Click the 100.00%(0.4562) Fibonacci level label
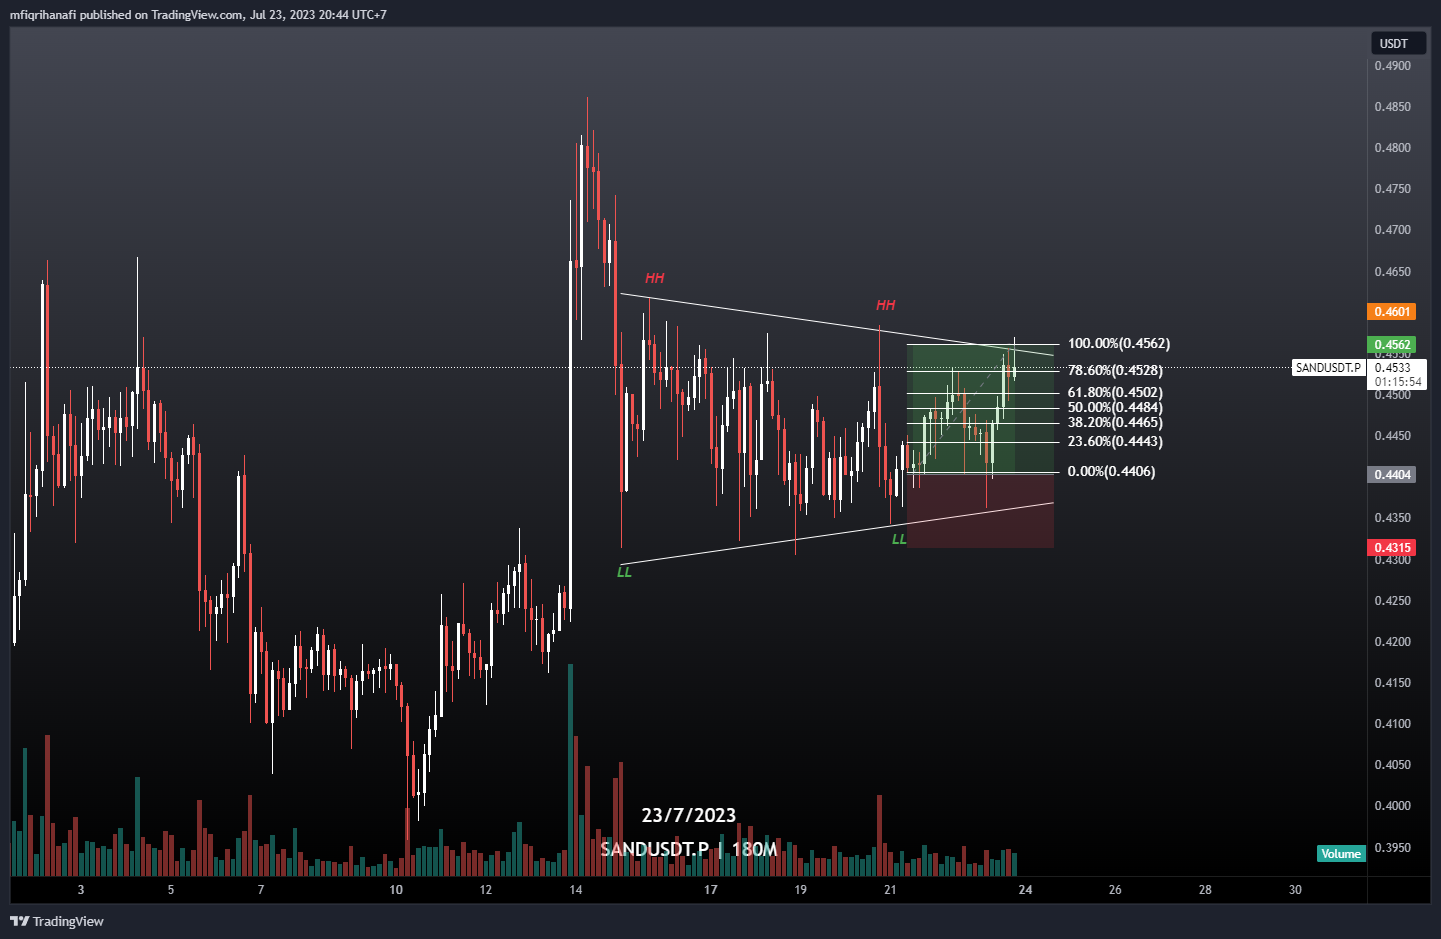The width and height of the screenshot is (1441, 939). pos(1119,343)
